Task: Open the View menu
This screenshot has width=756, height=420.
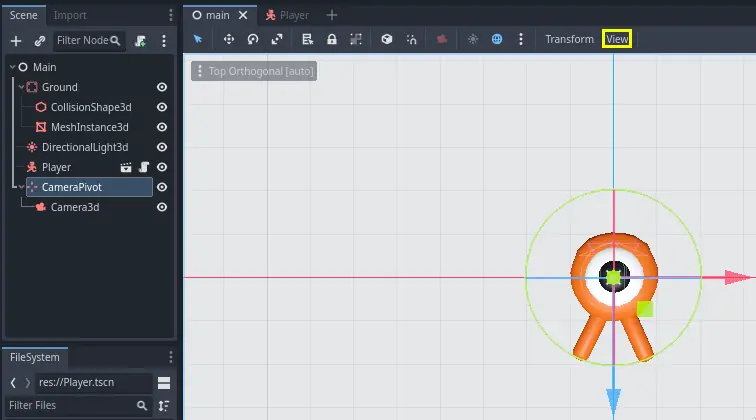Action: 617,39
